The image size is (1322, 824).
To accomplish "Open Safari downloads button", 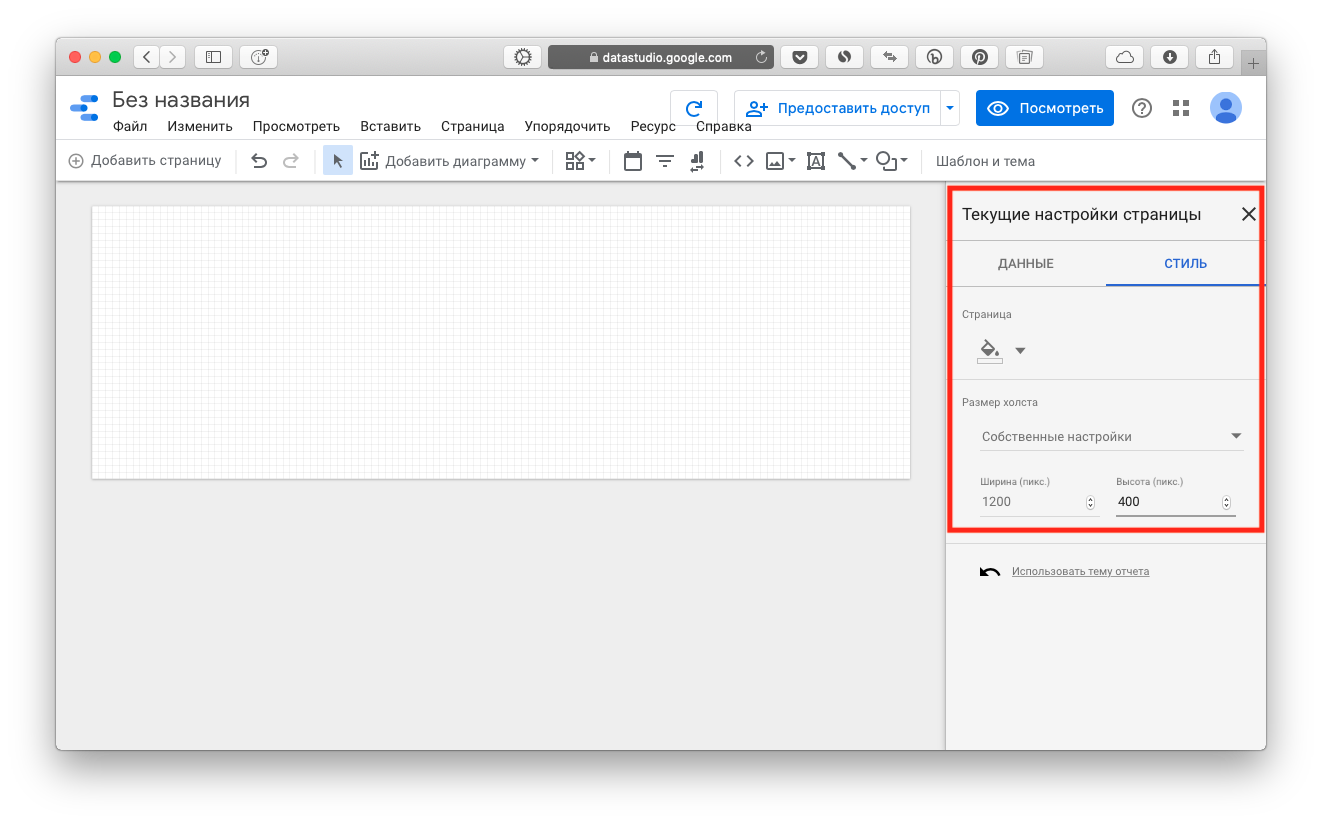I will [1169, 57].
